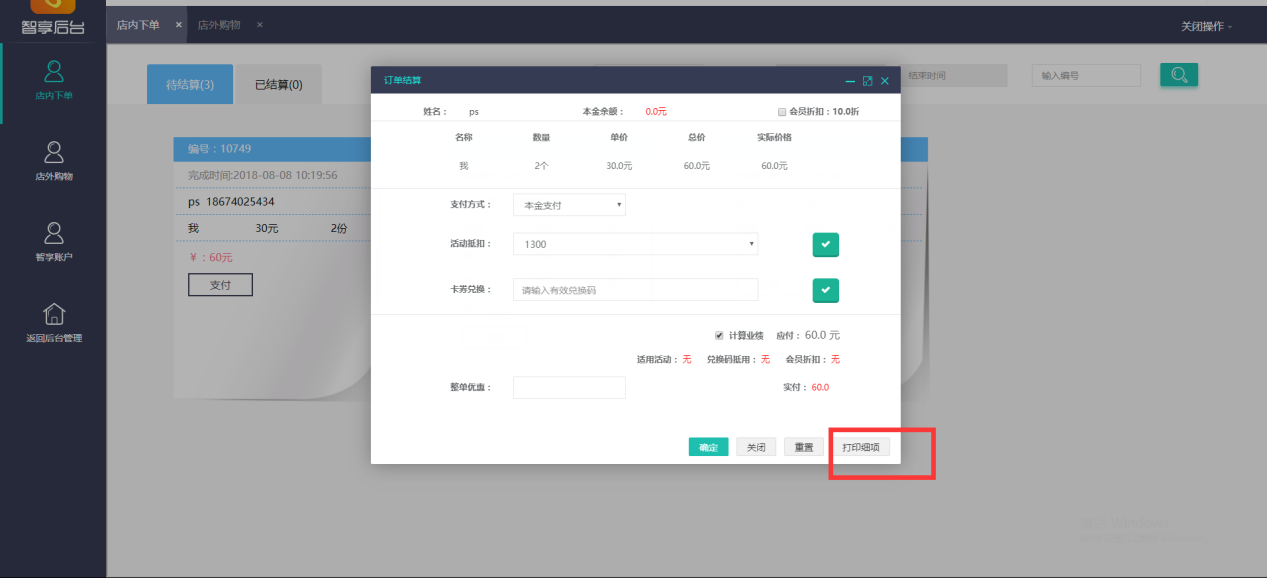Click the 30.0元 unit price cell
Screen dimensions: 1267x578
click(619, 165)
